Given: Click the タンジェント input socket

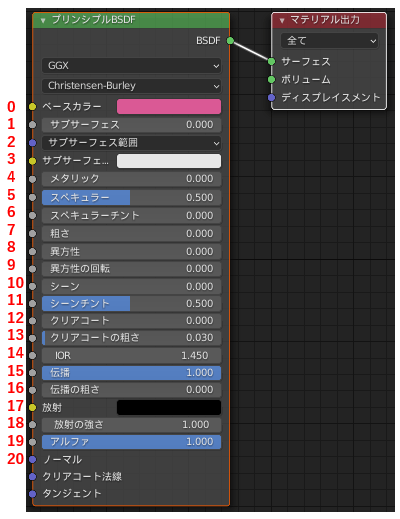Looking at the screenshot, I should [x=32, y=494].
